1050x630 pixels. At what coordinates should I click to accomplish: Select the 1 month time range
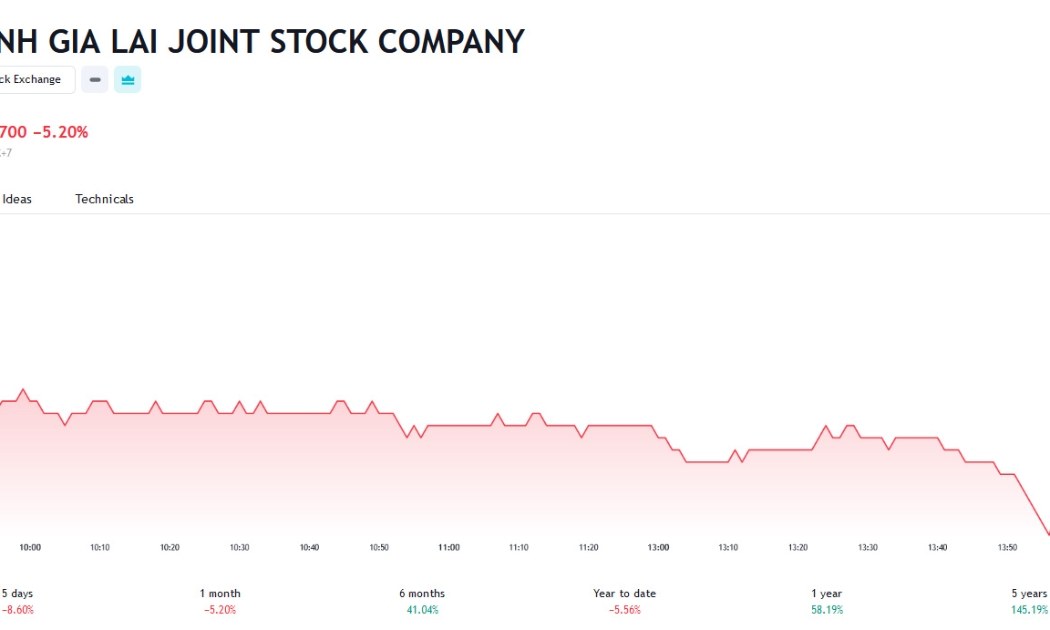point(220,601)
